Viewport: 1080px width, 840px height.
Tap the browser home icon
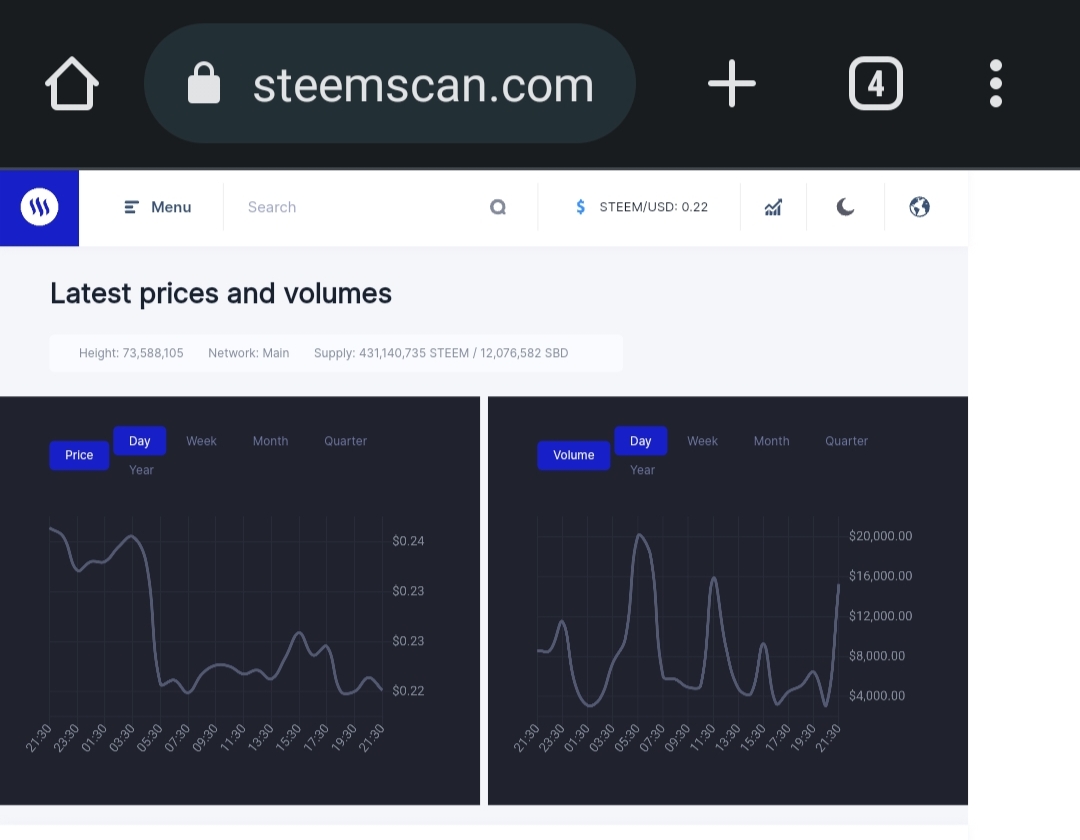click(x=72, y=84)
